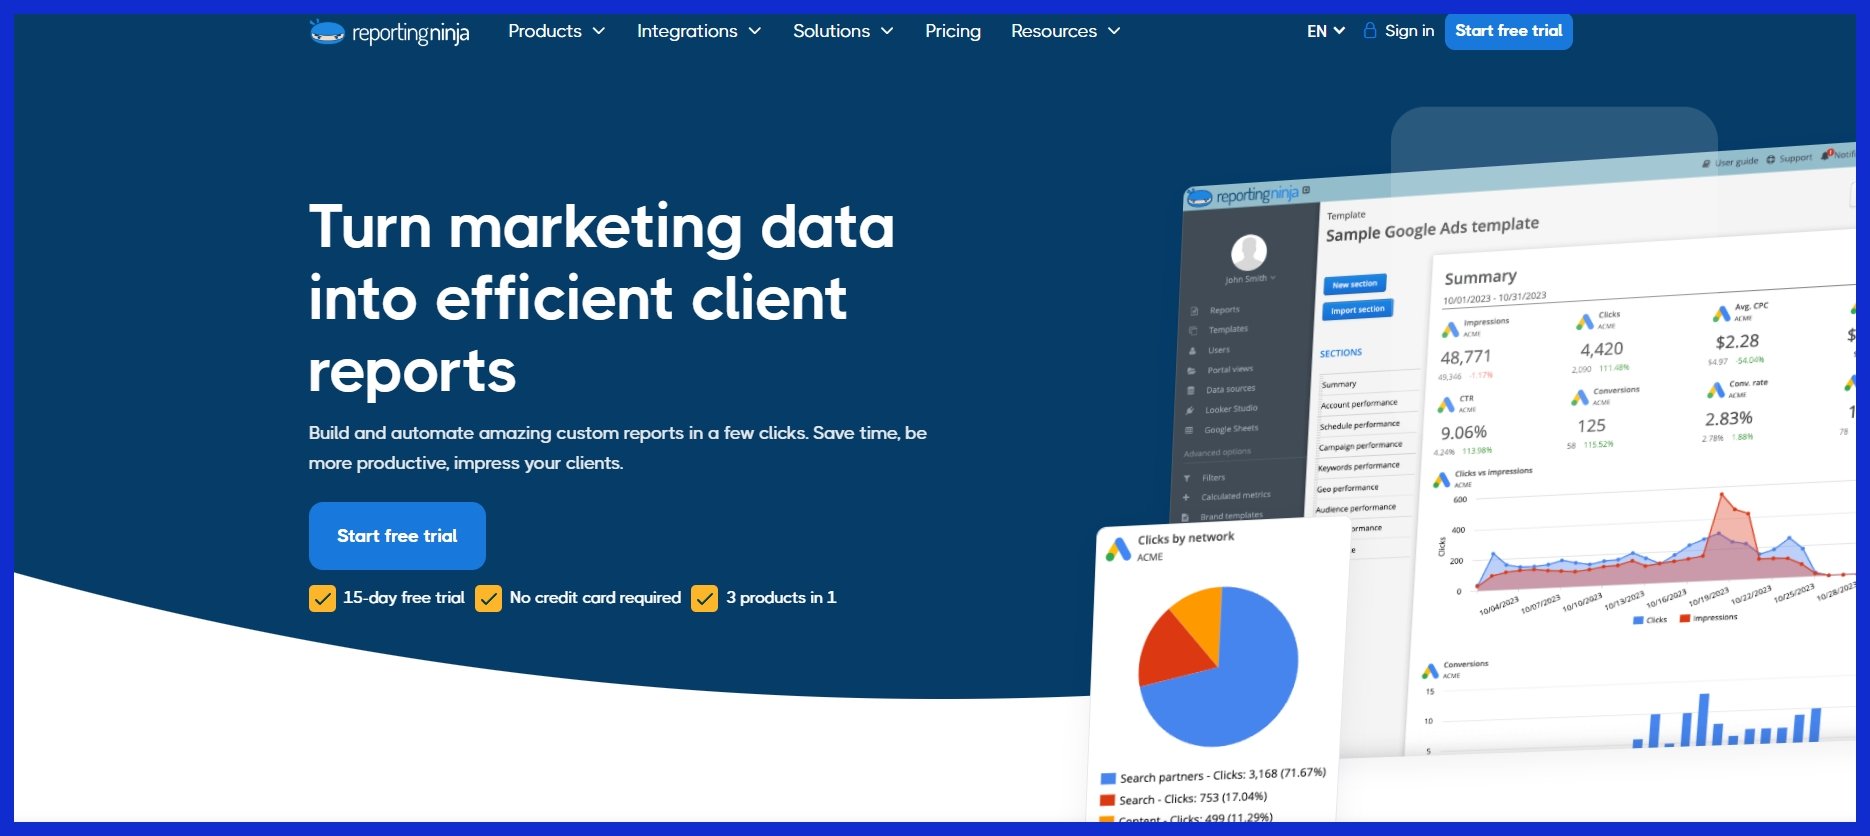
Task: Click the Google Ads icon beside Clicks metric
Action: (1585, 321)
